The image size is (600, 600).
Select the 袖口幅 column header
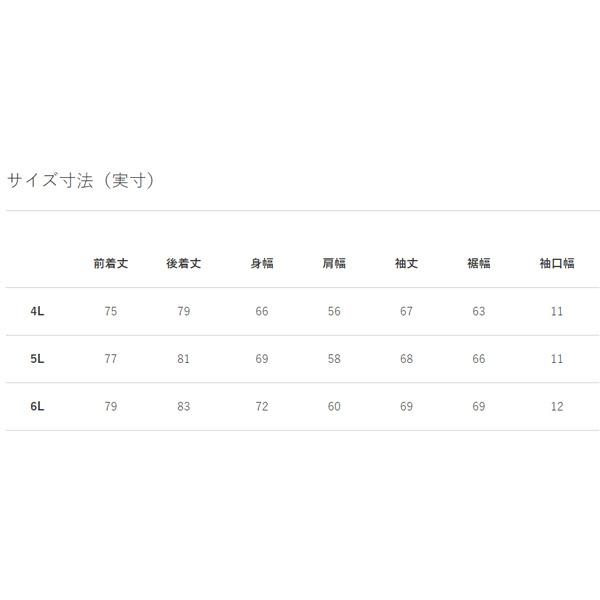(557, 264)
